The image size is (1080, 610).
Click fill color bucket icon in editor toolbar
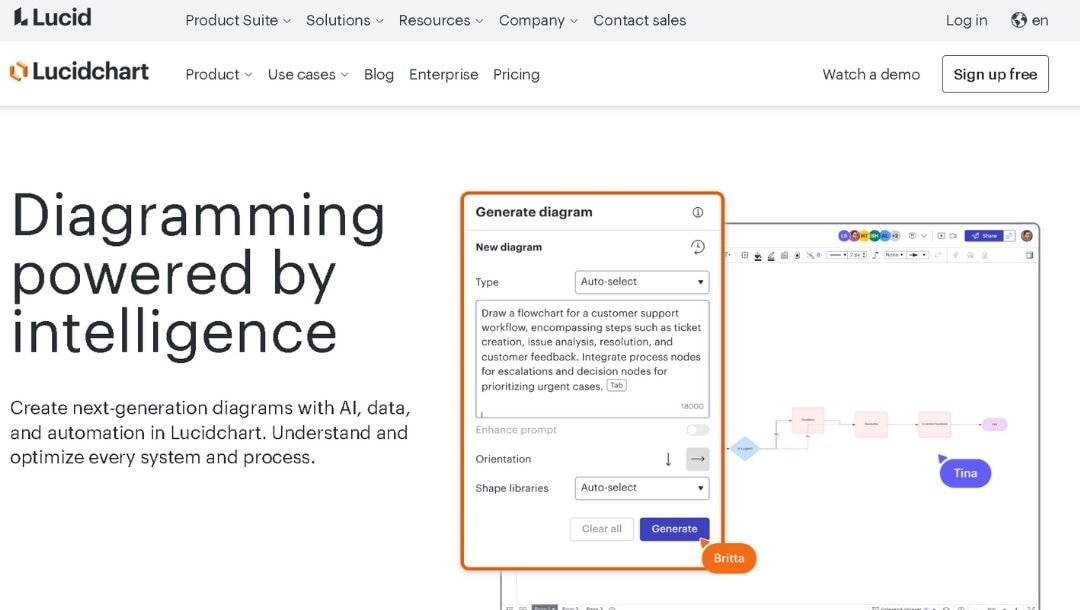pyautogui.click(x=758, y=255)
